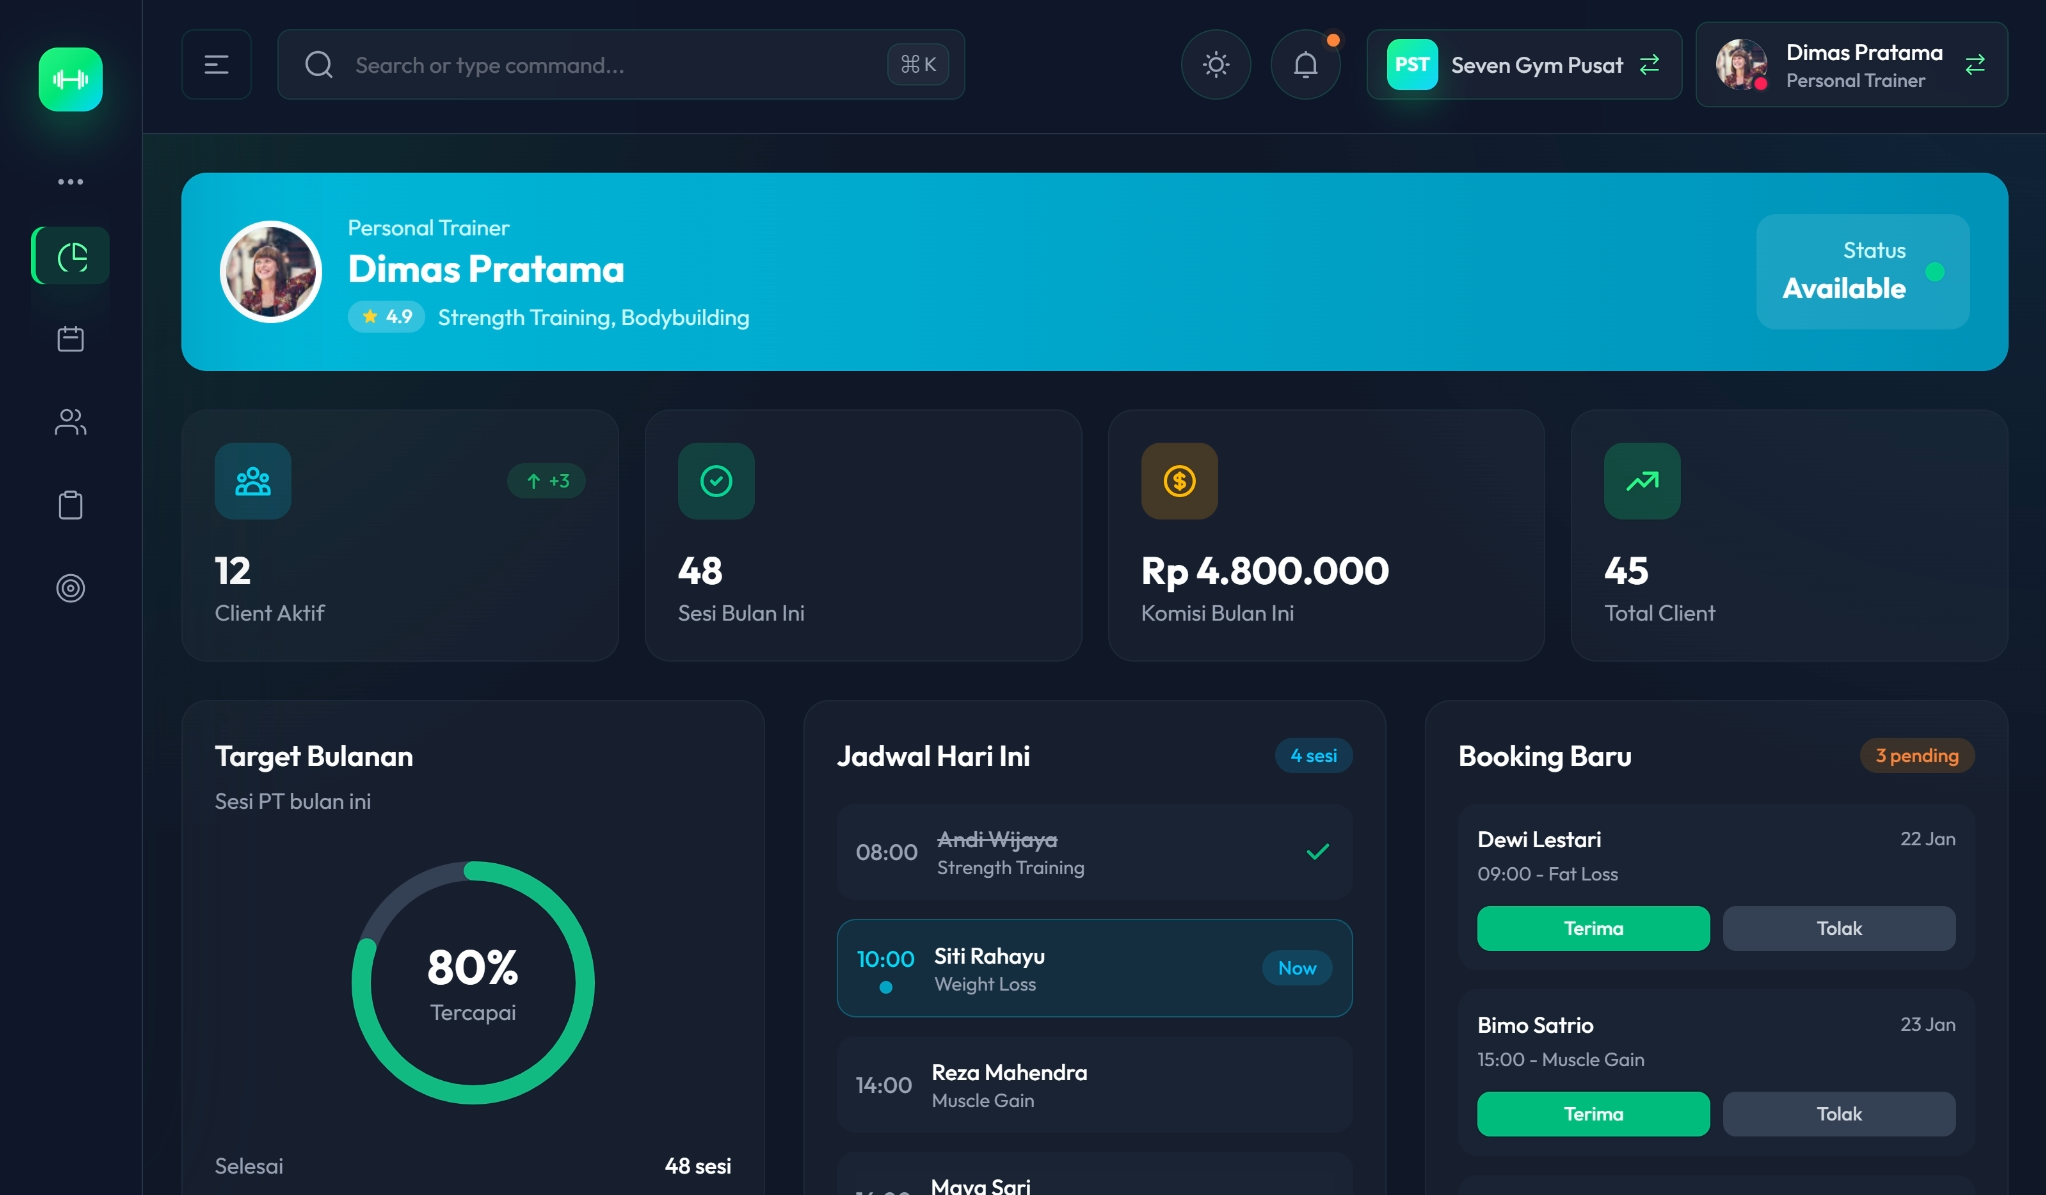2046x1195 pixels.
Task: Select the 48 Sesi Bulan Ini card
Action: 863,535
